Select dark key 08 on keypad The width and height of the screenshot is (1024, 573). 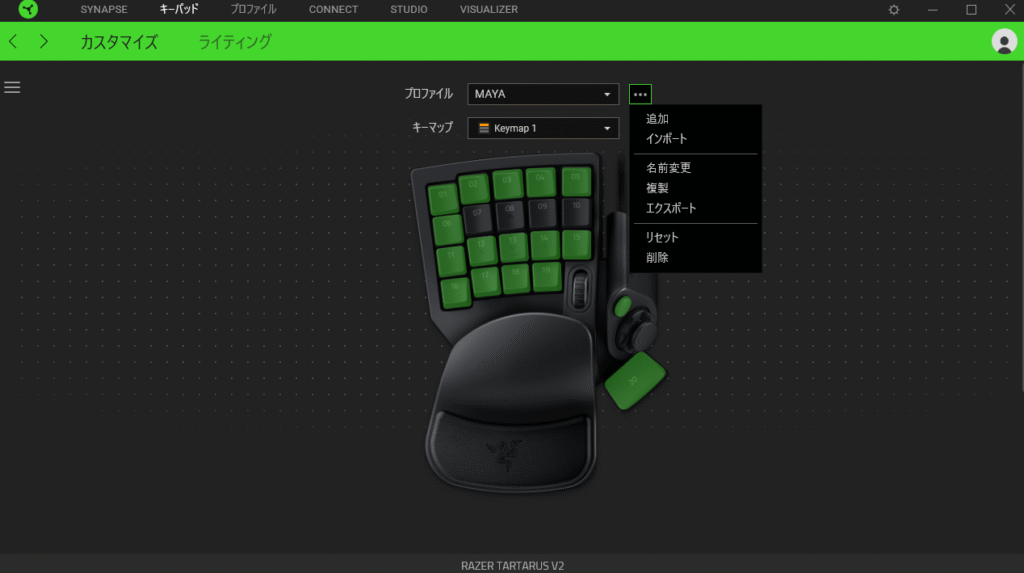(x=510, y=214)
